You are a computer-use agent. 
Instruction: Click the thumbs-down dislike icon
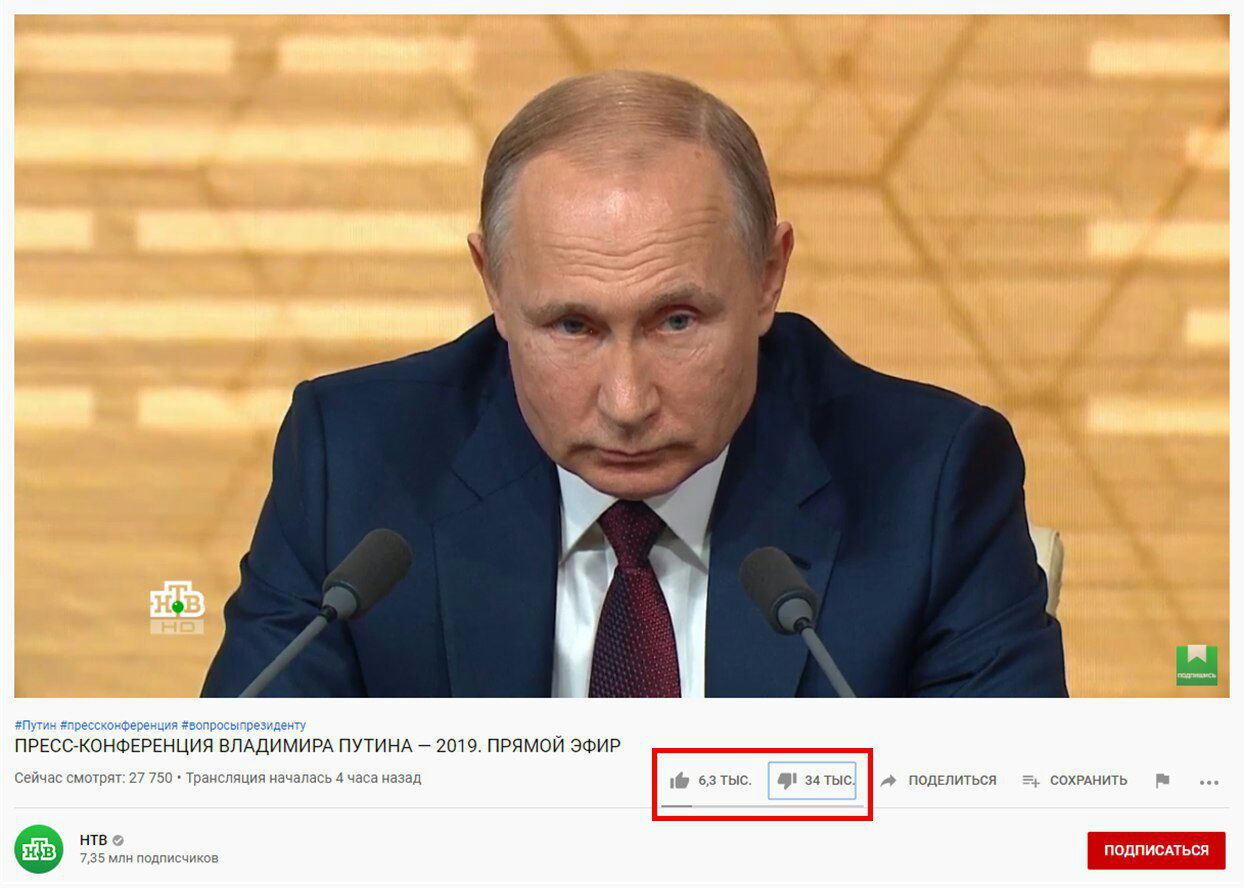click(x=786, y=781)
